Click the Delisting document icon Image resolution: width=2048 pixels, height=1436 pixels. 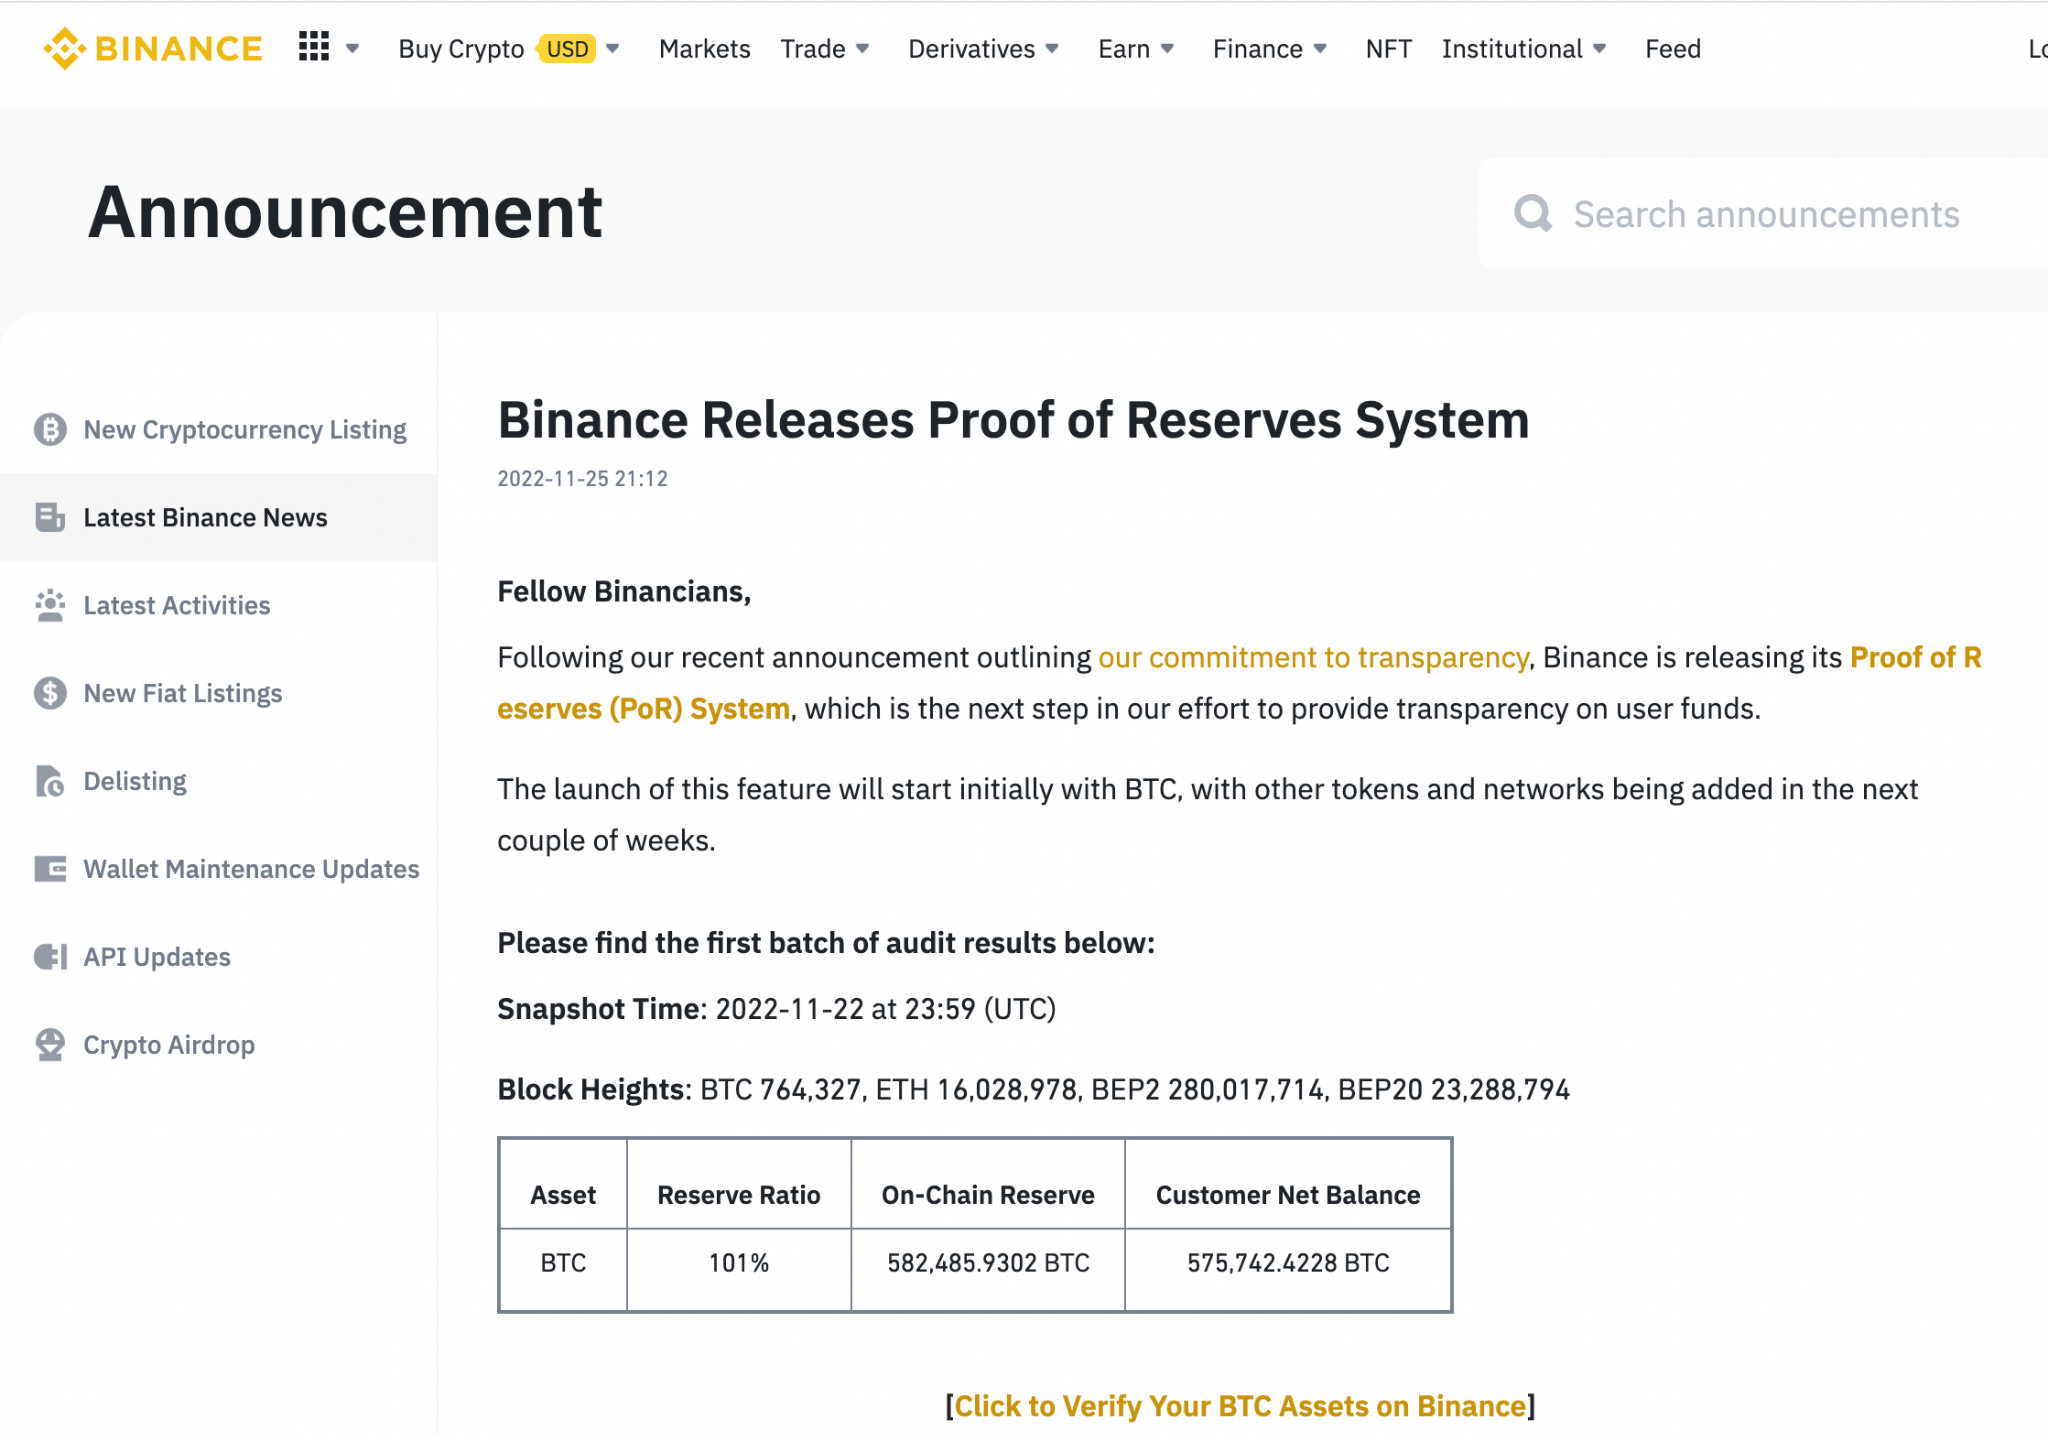pyautogui.click(x=50, y=781)
